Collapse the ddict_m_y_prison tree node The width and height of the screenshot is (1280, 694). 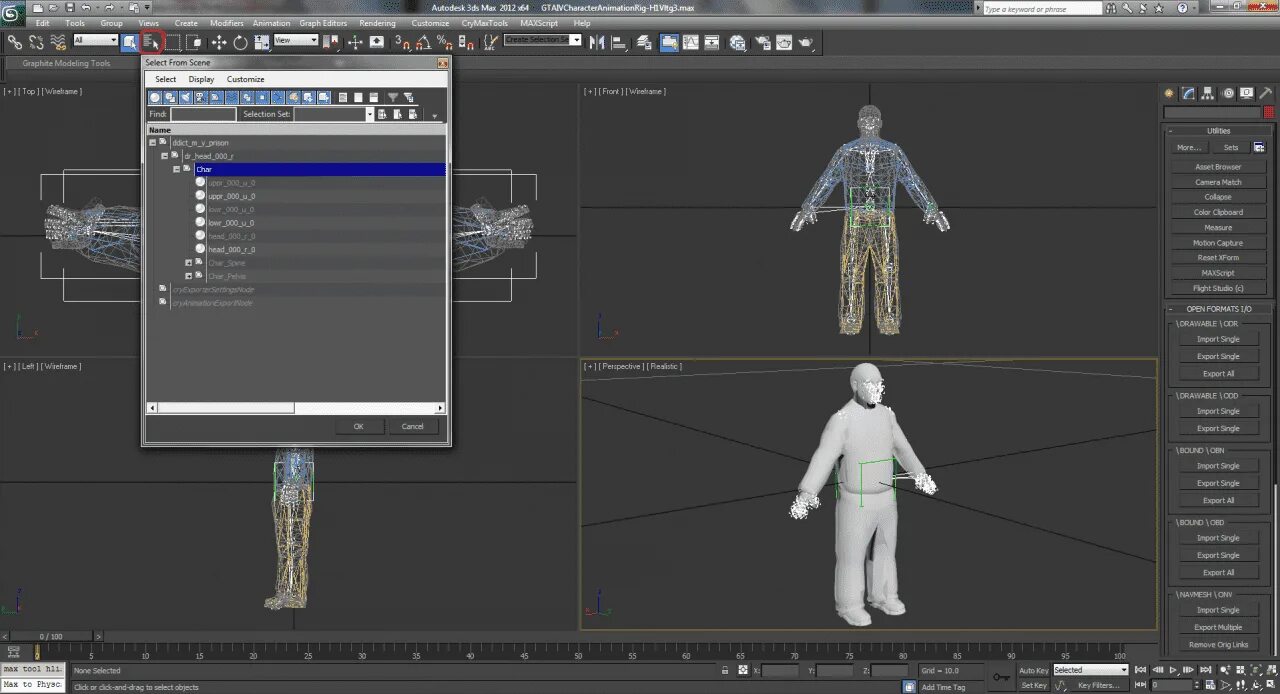(152, 143)
